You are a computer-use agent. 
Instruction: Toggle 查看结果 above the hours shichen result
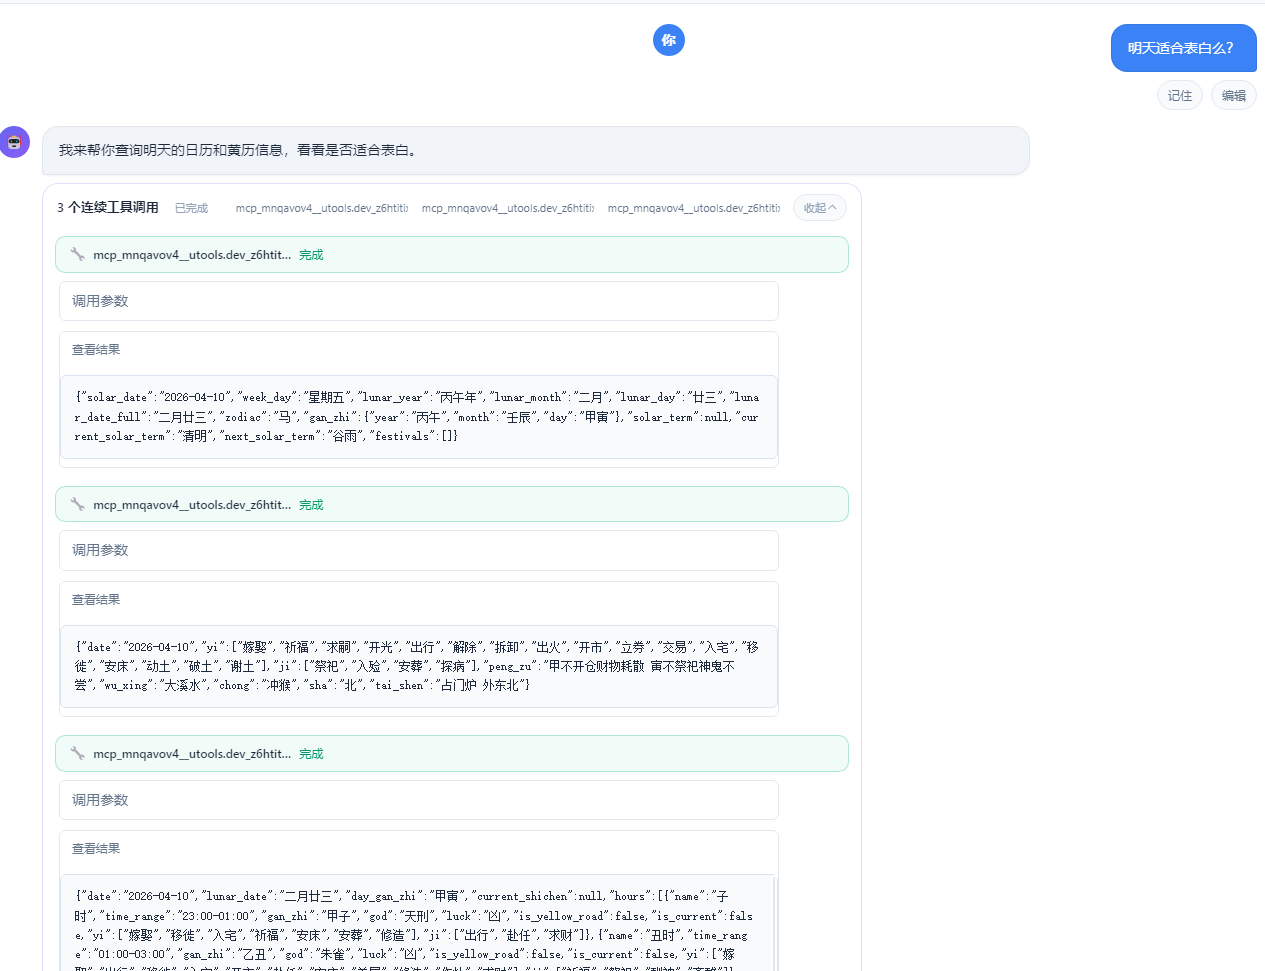(96, 849)
